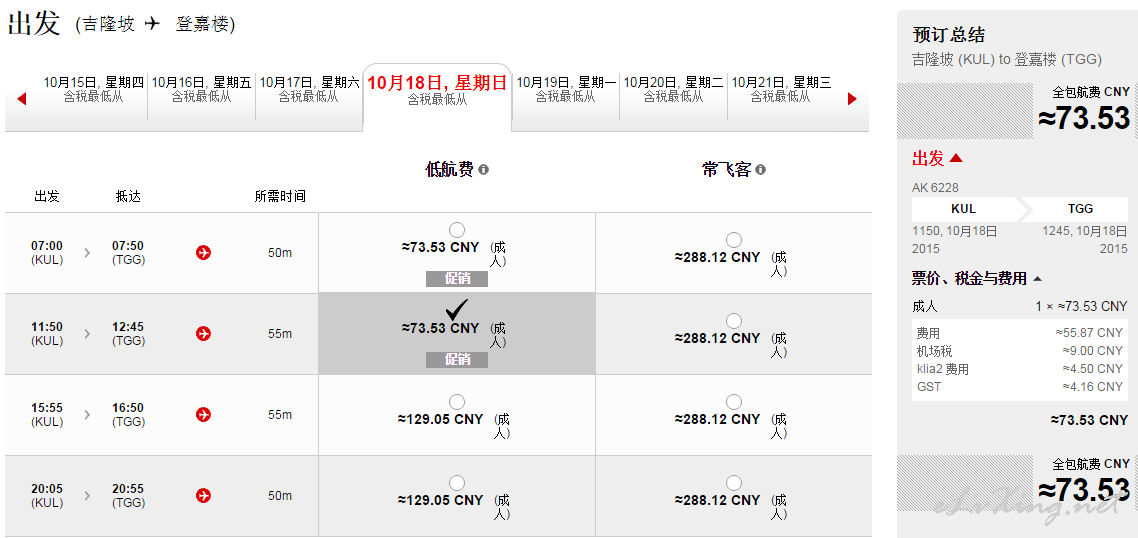This screenshot has height=538, width=1138.
Task: Switch to the 10月17日 星期六 date tab
Action: [x=309, y=89]
